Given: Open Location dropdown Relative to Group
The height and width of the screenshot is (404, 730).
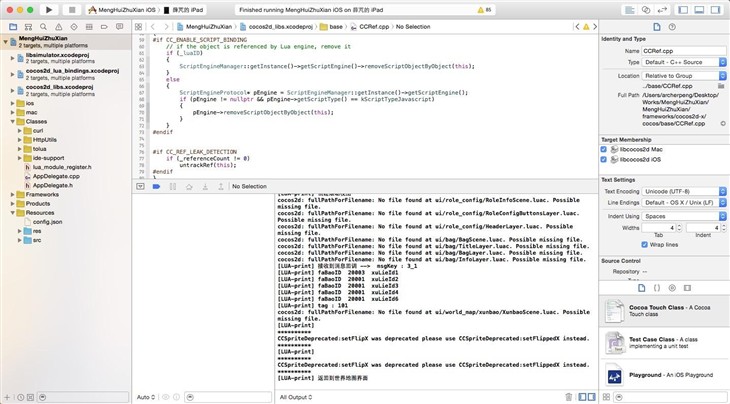Looking at the screenshot, I should pos(684,75).
